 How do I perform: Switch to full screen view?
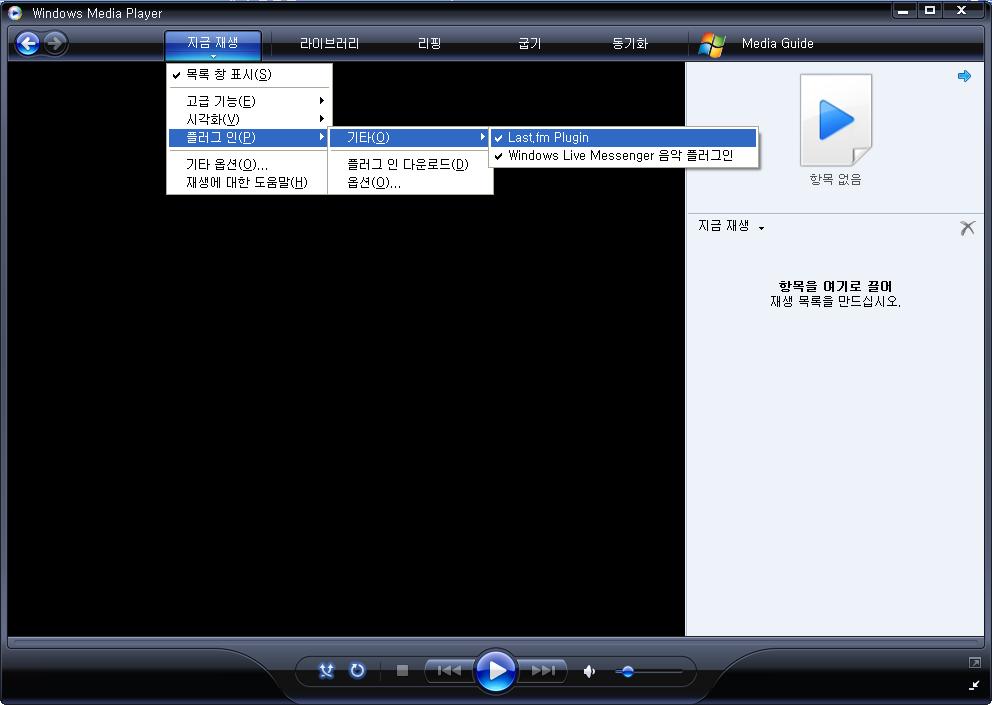974,663
